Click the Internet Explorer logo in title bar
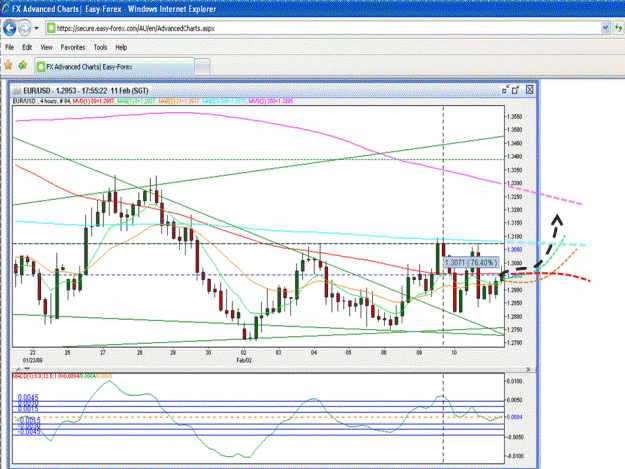The height and width of the screenshot is (469, 625). [6, 9]
